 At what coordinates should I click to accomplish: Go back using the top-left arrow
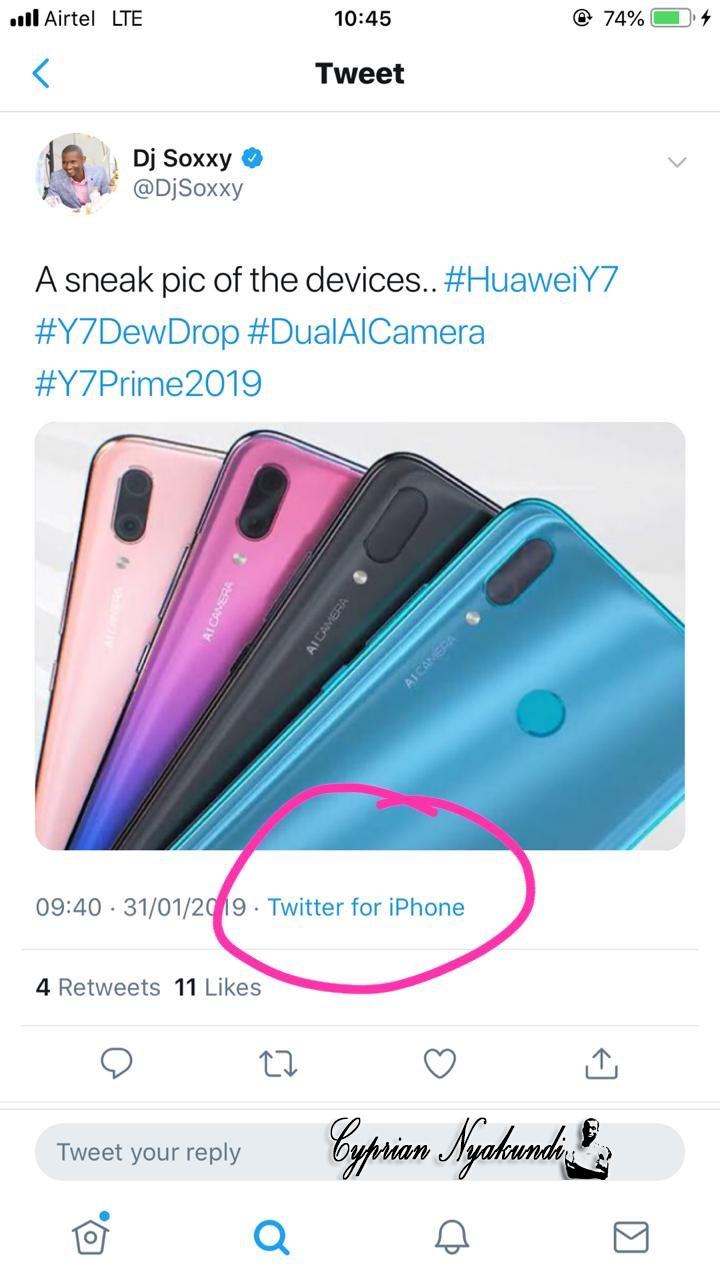[41, 73]
